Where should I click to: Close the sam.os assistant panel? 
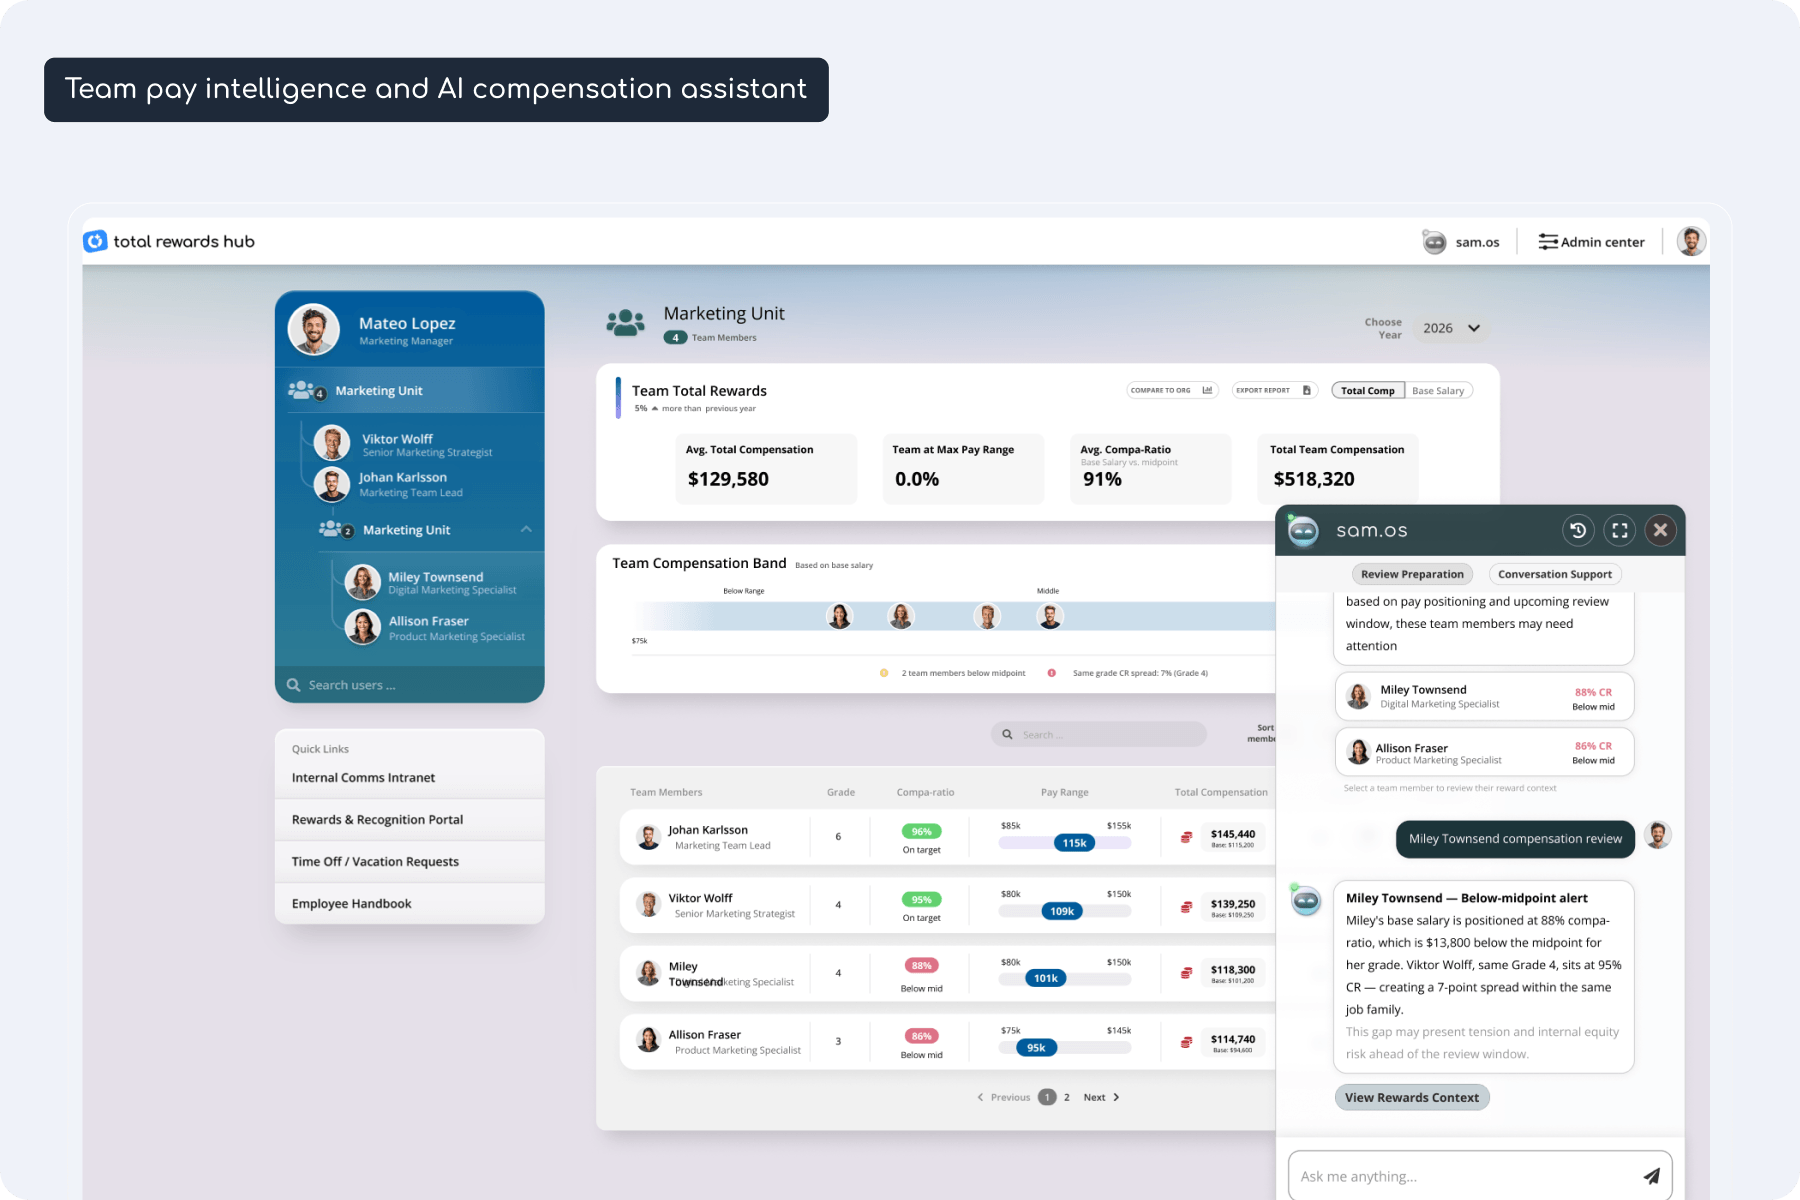pyautogui.click(x=1660, y=531)
